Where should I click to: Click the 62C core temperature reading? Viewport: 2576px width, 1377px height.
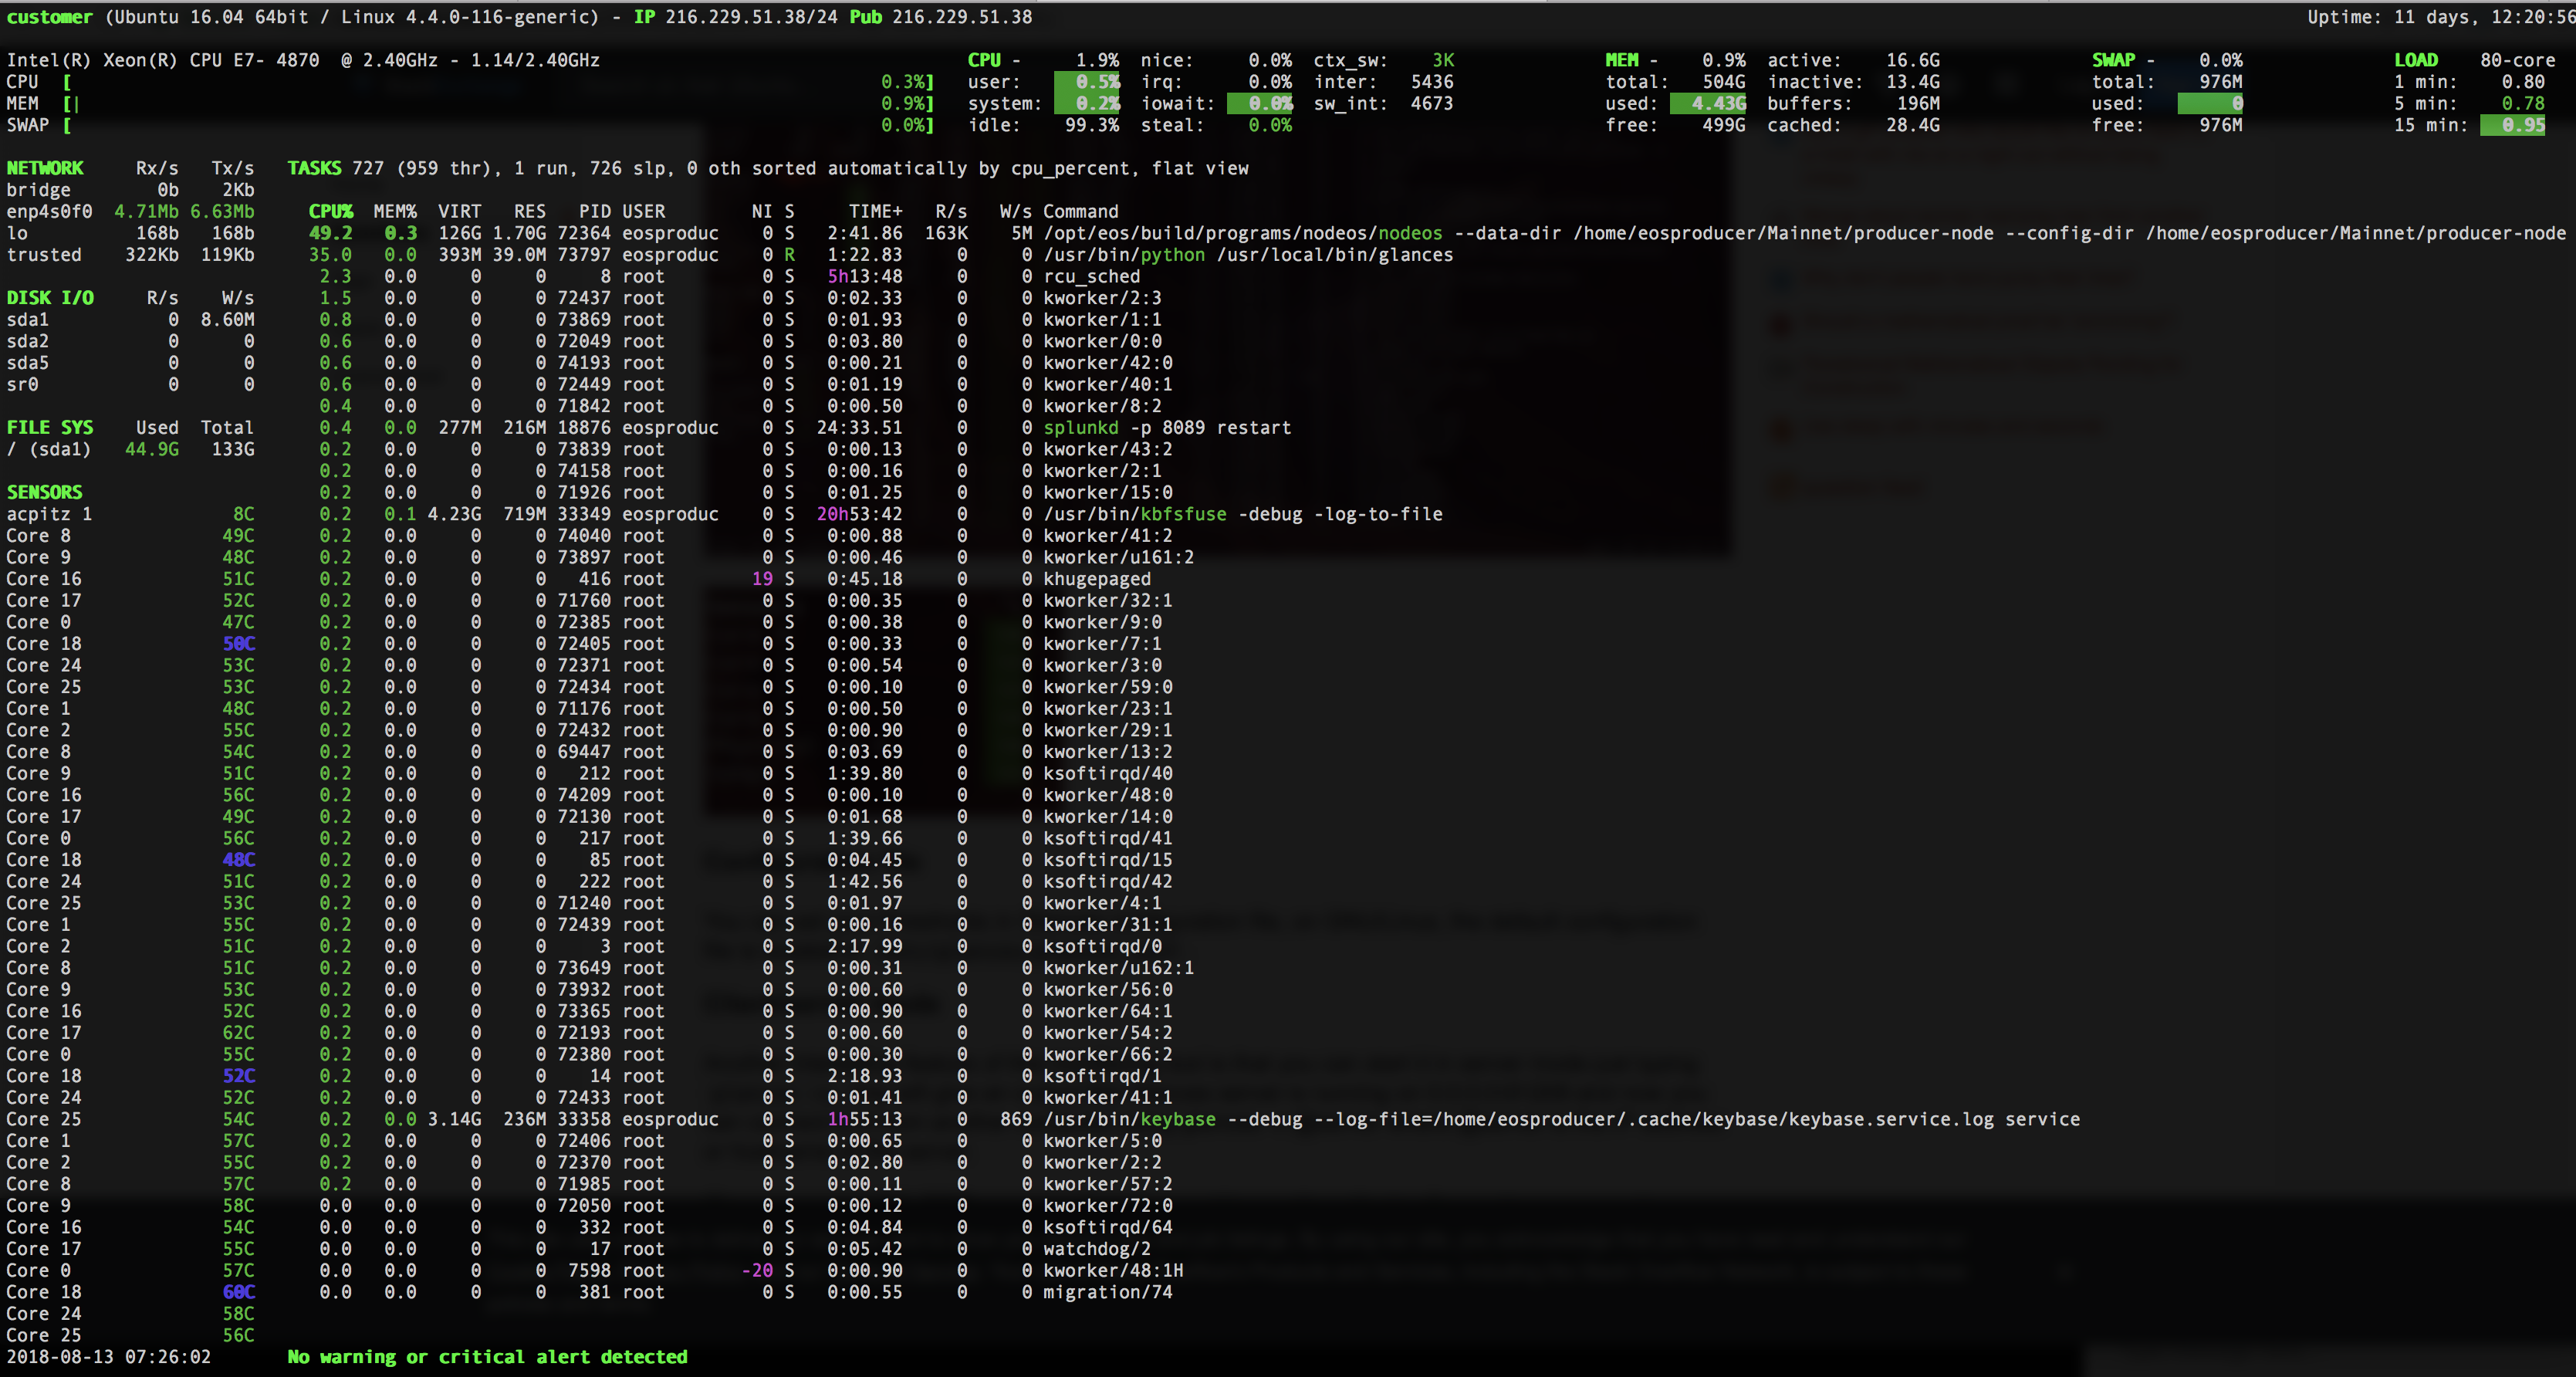pos(238,1033)
